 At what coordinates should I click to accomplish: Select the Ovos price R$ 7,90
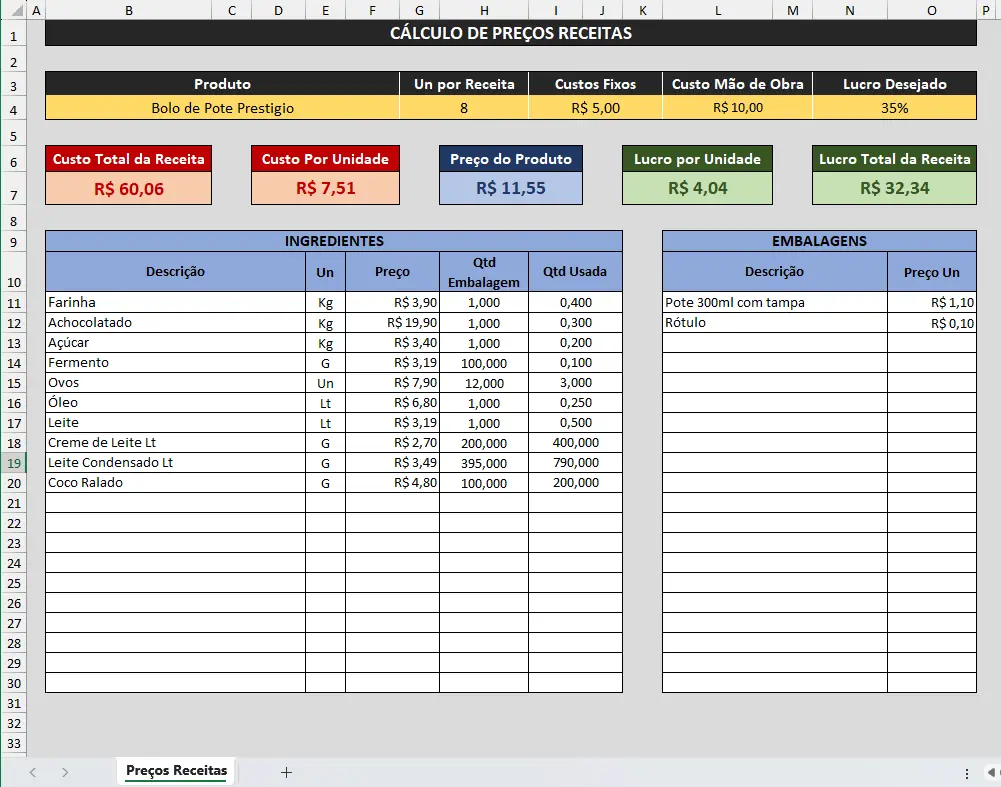click(393, 382)
